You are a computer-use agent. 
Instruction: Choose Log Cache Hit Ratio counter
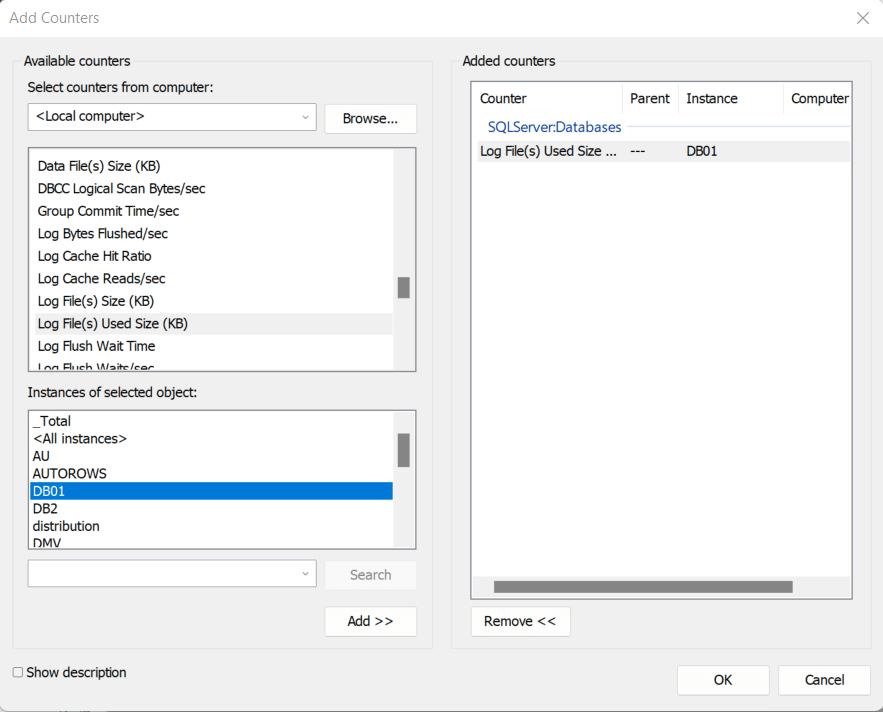[x=95, y=256]
